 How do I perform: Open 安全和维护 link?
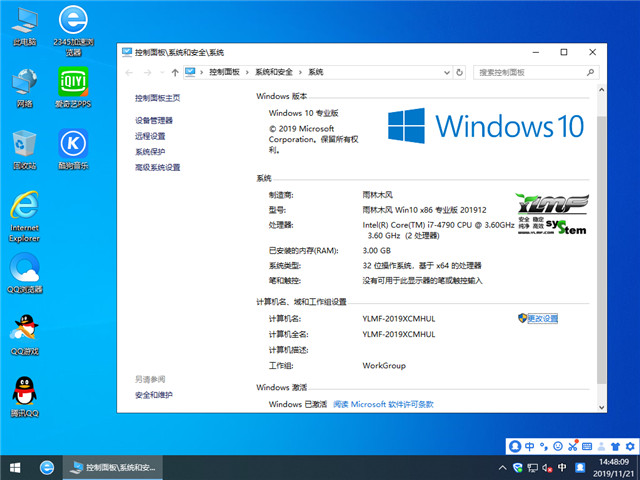pos(153,395)
